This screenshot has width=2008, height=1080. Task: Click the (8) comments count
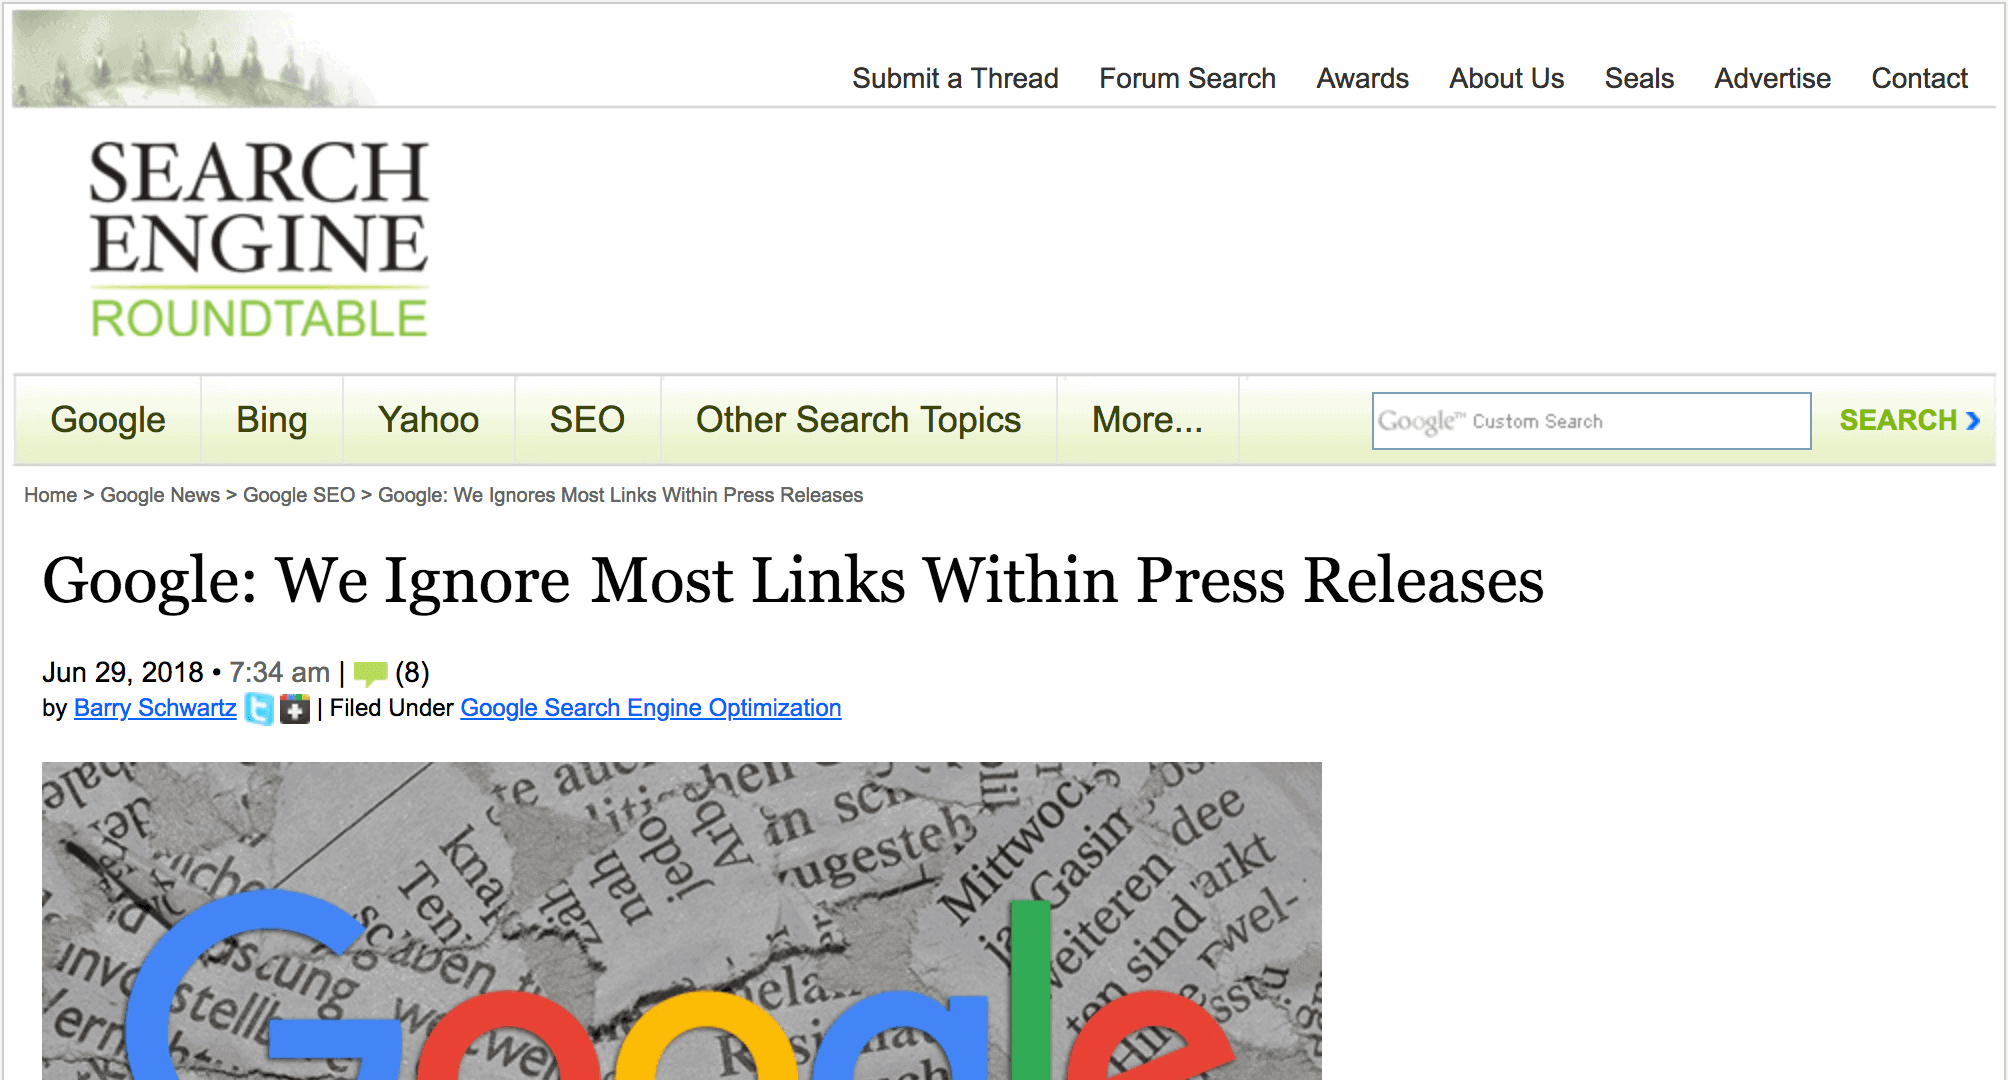point(412,673)
